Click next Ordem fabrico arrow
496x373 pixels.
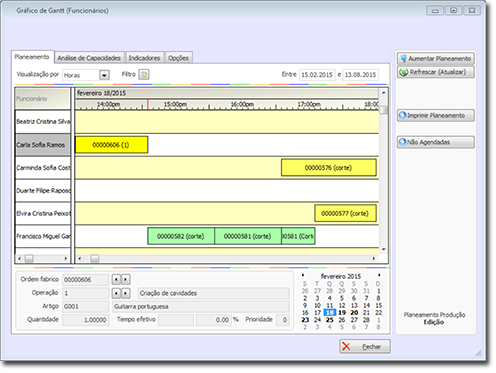click(126, 279)
